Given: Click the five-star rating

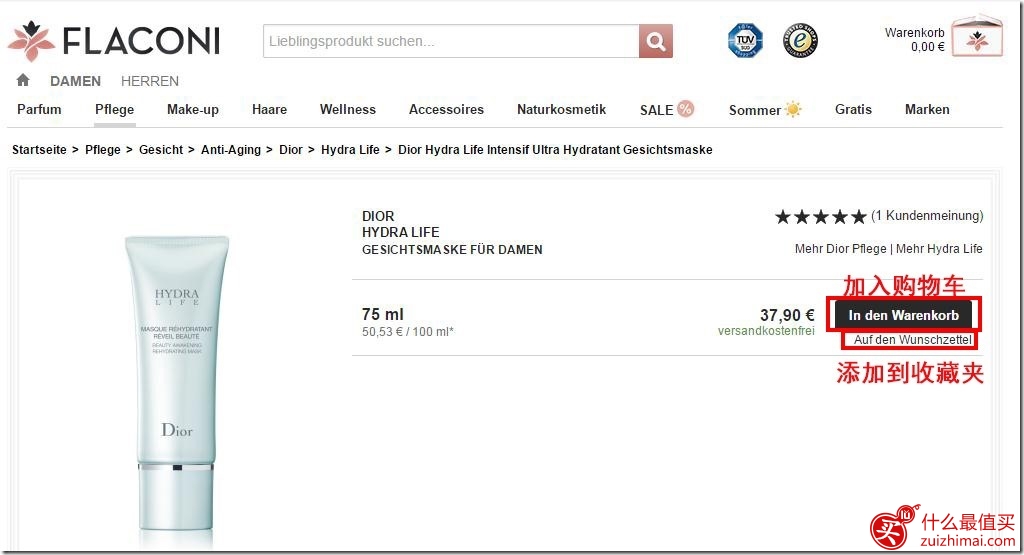Looking at the screenshot, I should click(x=821, y=217).
